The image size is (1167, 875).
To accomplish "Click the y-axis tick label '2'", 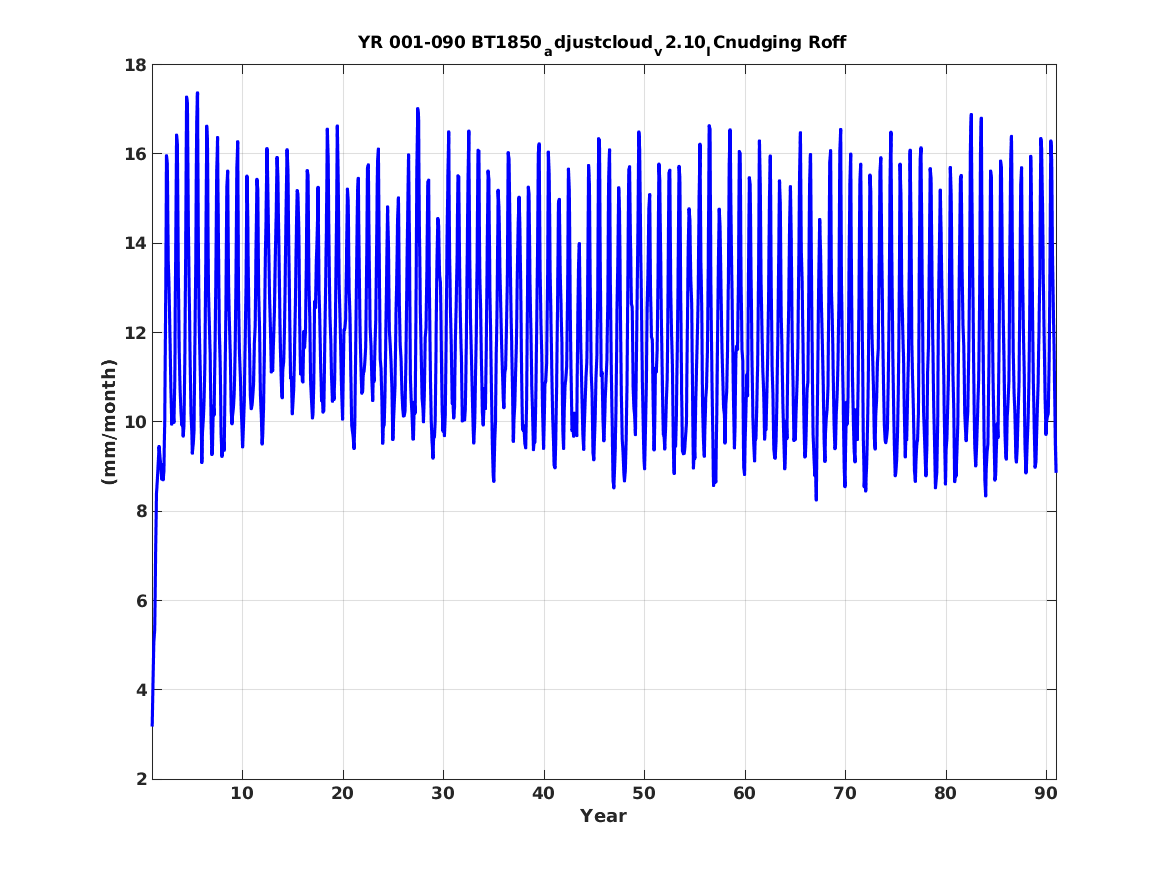I will tap(141, 779).
